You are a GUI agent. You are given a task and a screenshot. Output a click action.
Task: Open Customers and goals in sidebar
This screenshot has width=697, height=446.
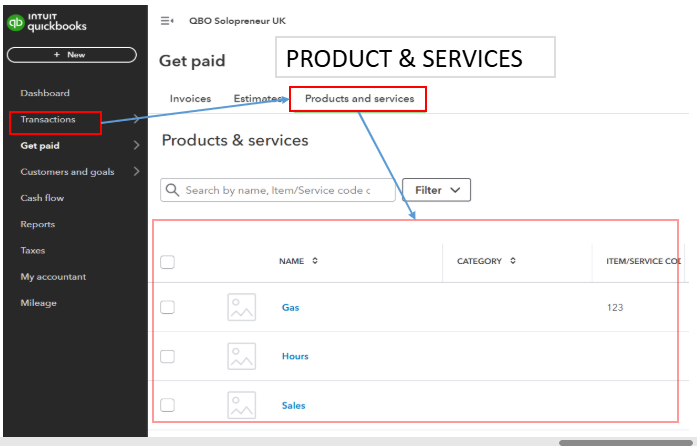pyautogui.click(x=67, y=172)
